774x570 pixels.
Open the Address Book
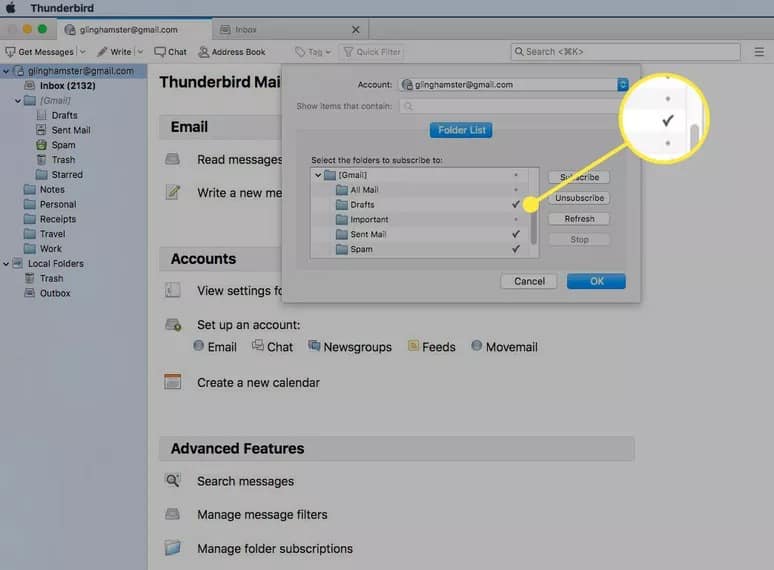tap(232, 52)
